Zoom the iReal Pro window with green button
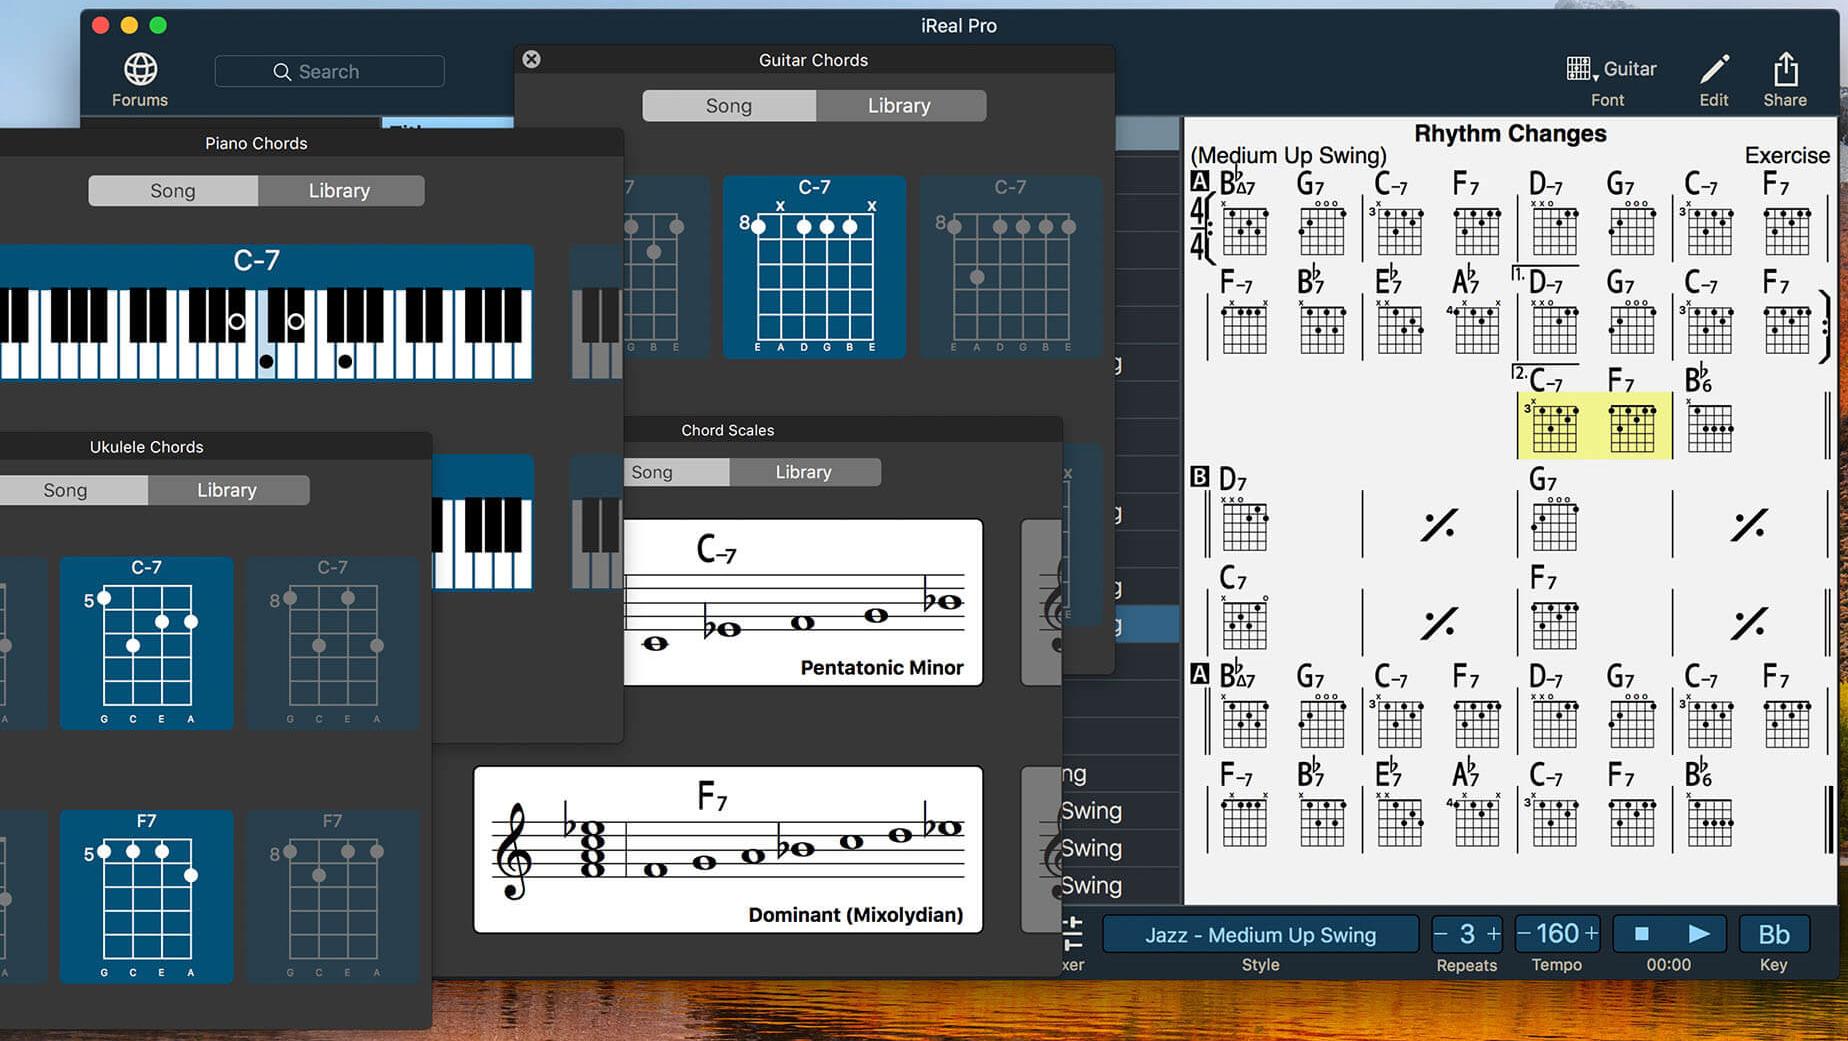The height and width of the screenshot is (1041, 1848). coord(158,25)
